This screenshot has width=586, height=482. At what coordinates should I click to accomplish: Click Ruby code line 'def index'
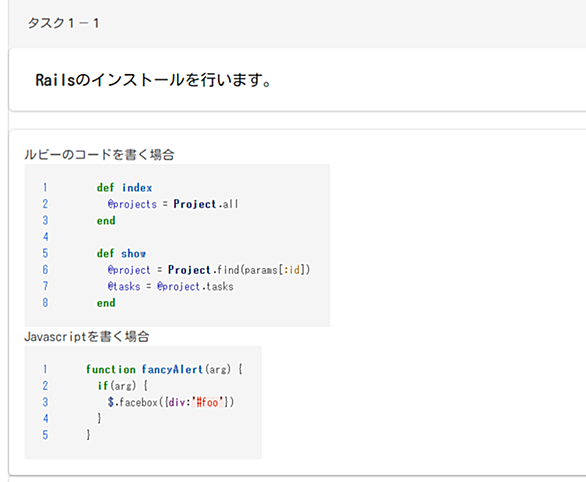(124, 187)
